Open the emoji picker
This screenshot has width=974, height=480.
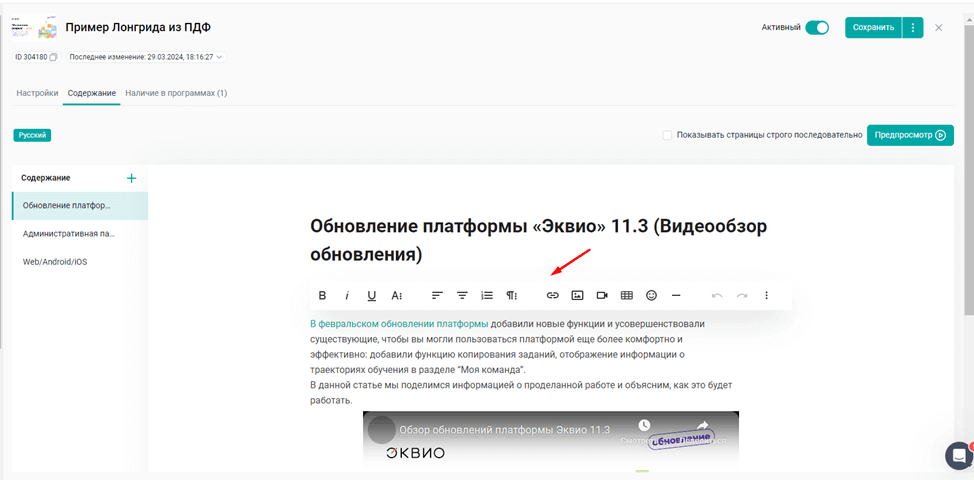click(651, 296)
